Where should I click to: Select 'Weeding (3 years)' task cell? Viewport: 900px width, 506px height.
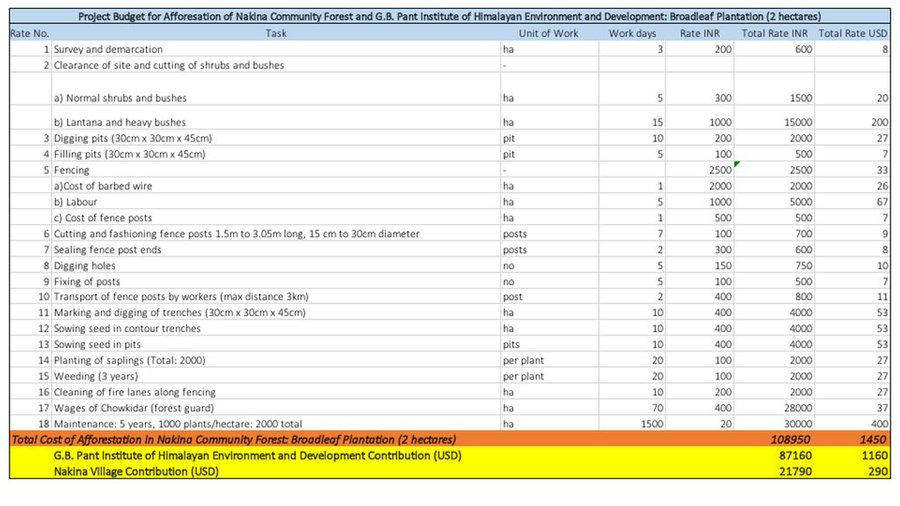(x=276, y=376)
